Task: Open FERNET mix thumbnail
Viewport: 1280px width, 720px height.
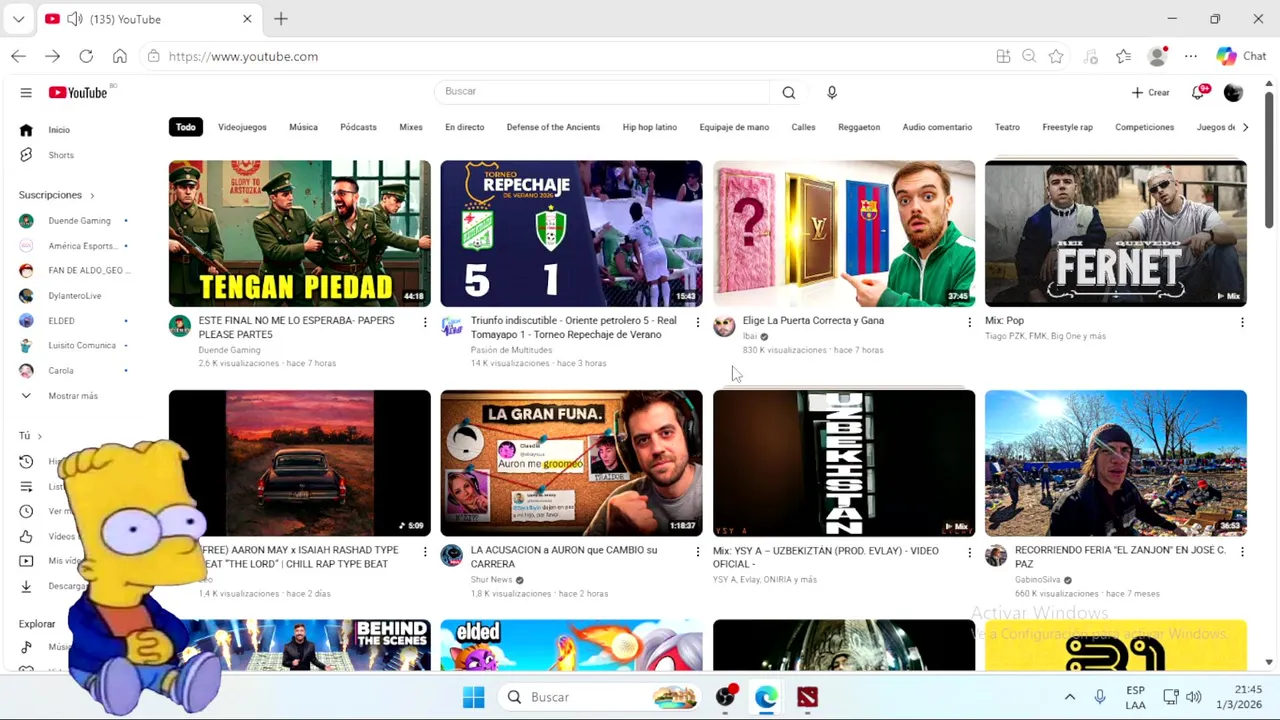Action: point(1116,233)
